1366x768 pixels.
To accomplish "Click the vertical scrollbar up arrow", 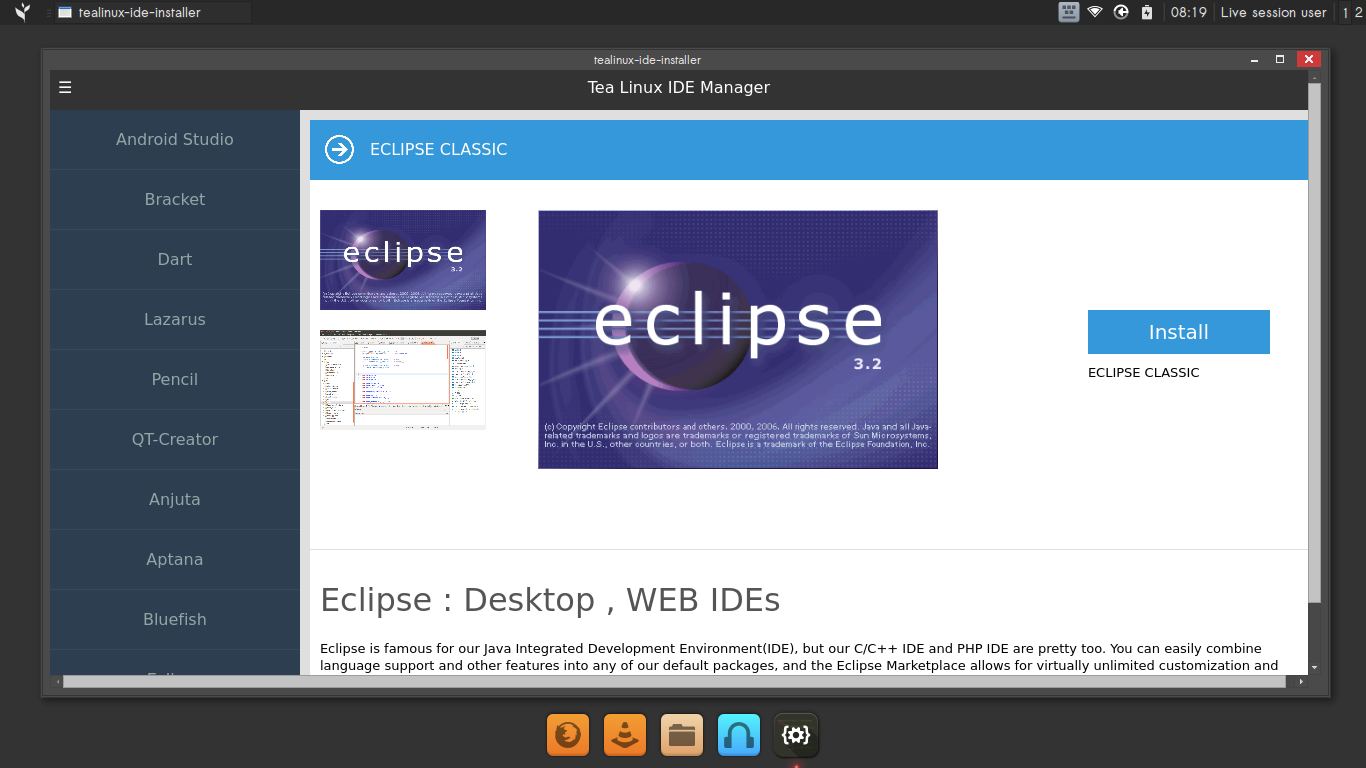I will tap(1314, 77).
